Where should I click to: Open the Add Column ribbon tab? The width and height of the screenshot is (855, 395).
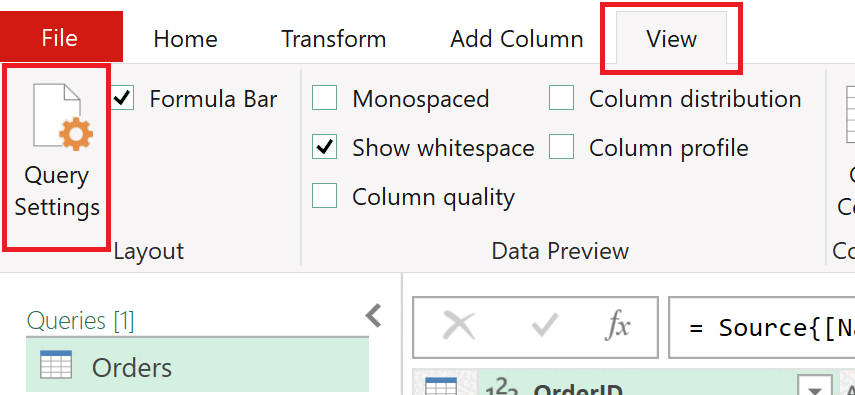click(516, 39)
